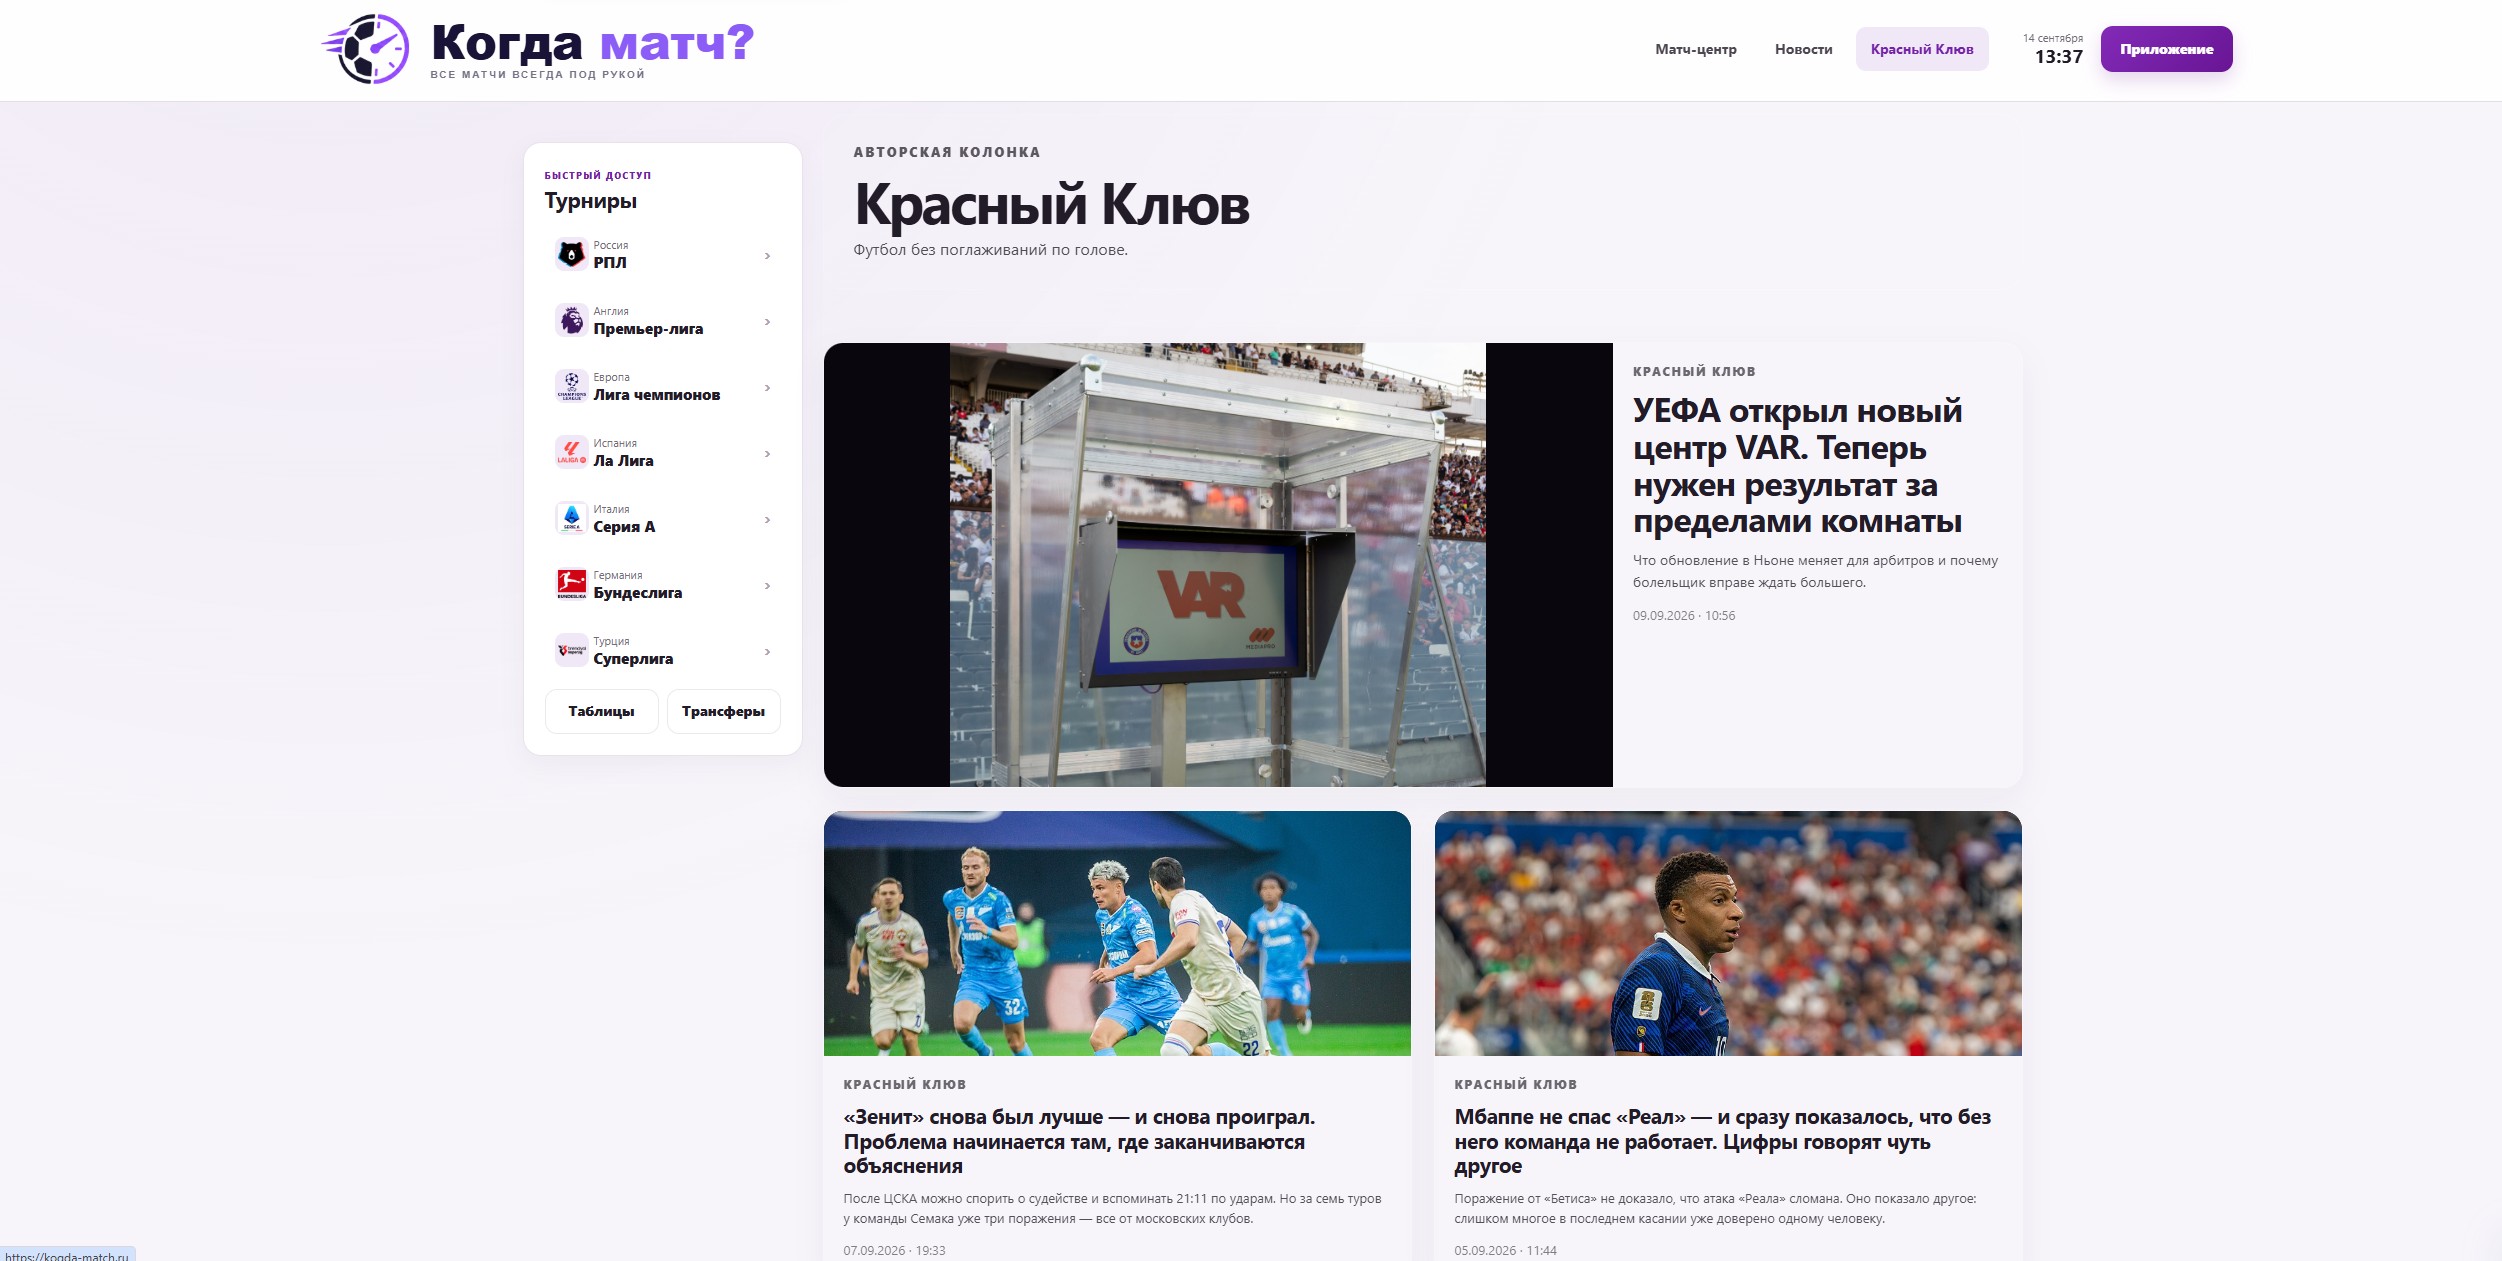The height and width of the screenshot is (1261, 2502).
Task: Click the РПЛ league bear icon
Action: click(571, 255)
